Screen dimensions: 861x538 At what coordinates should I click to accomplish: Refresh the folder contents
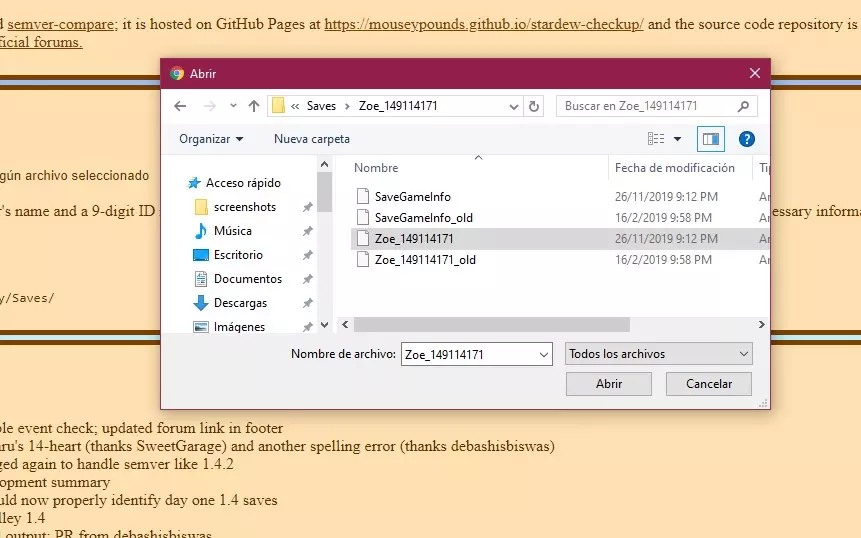tap(534, 107)
